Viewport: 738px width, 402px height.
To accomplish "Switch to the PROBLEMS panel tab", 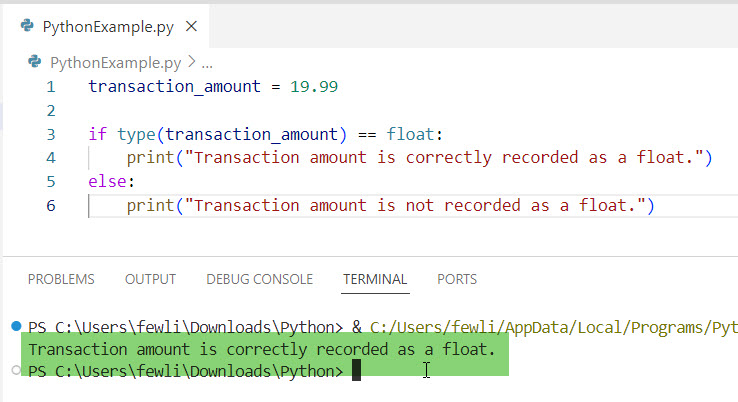I will pyautogui.click(x=61, y=279).
